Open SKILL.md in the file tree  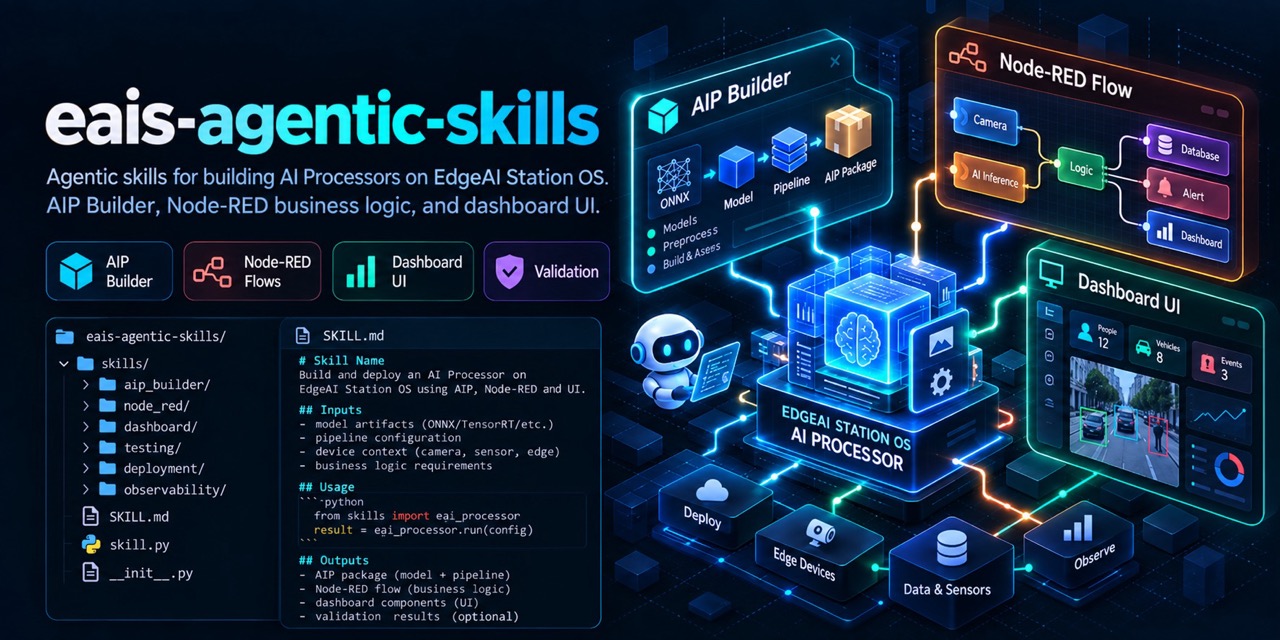126,517
